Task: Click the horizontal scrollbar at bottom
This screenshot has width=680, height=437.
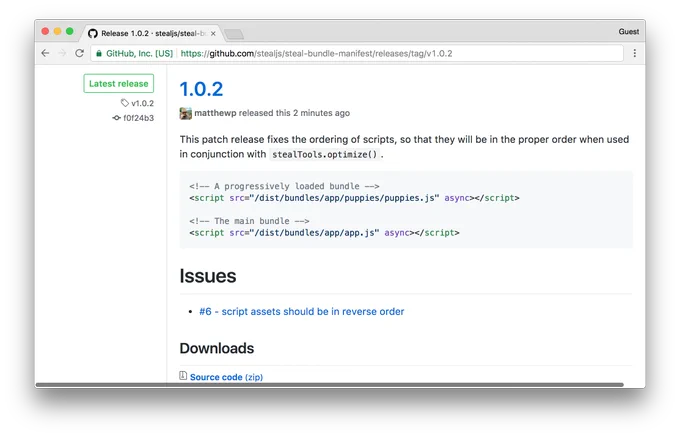Action: click(x=330, y=385)
